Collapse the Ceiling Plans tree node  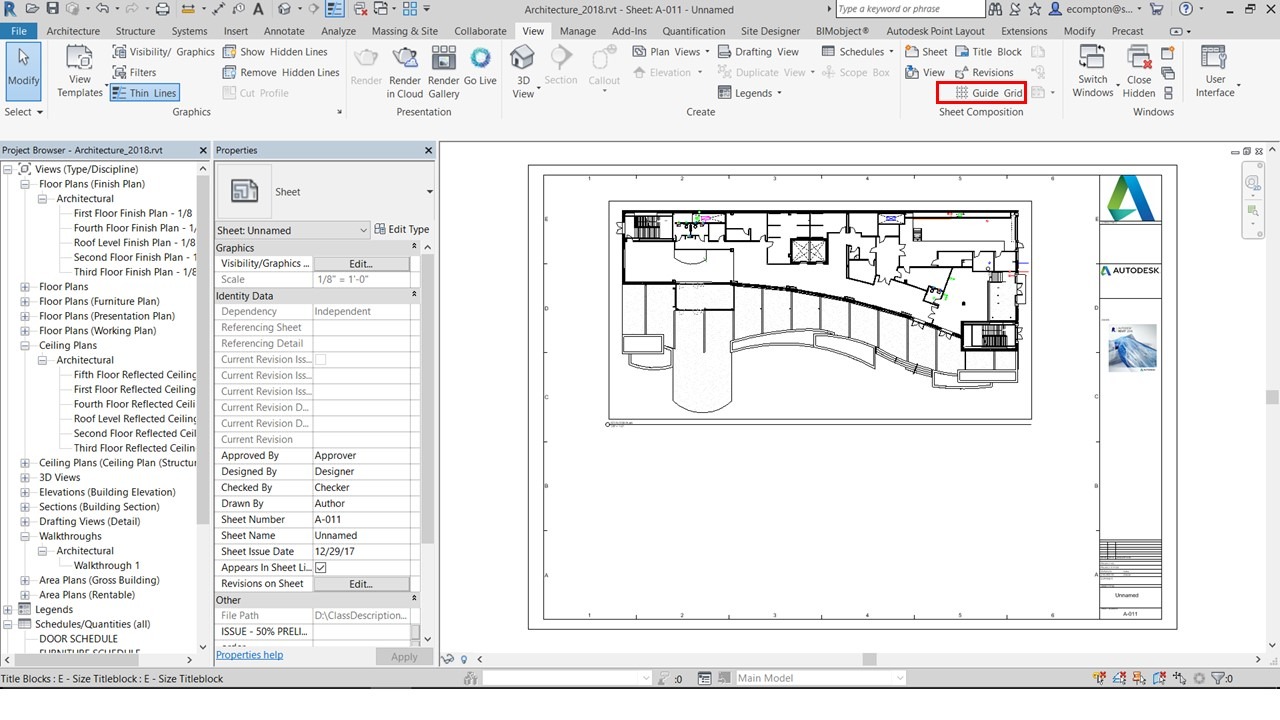[25, 345]
